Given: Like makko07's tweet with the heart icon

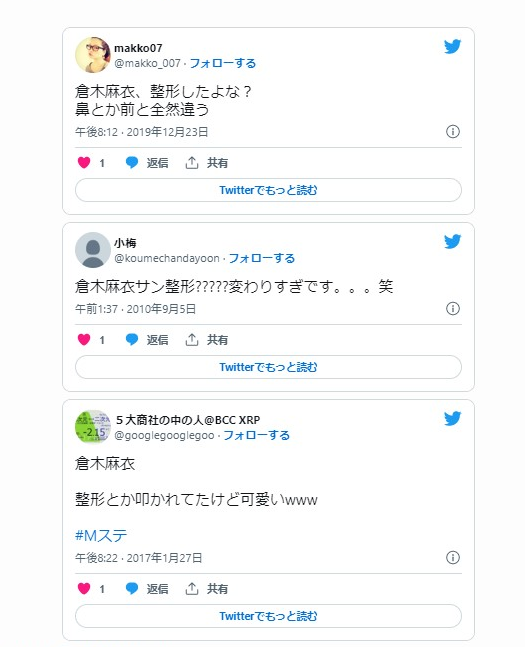Looking at the screenshot, I should [84, 163].
